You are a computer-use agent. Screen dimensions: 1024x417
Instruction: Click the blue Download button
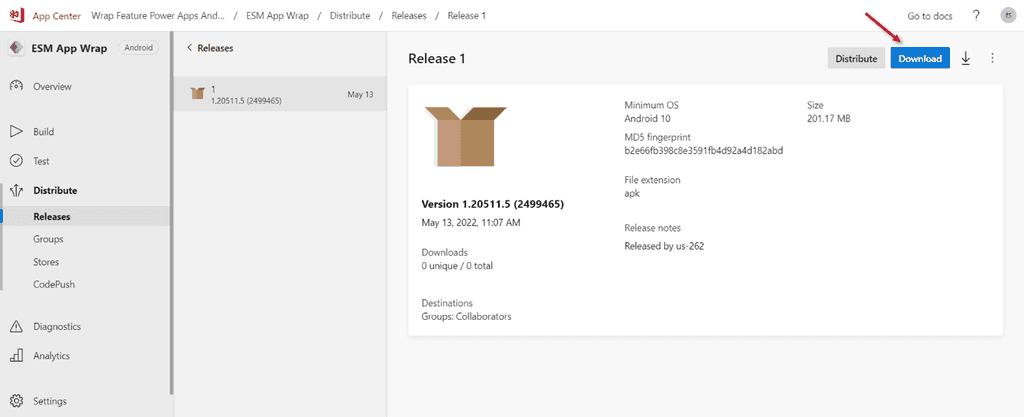(x=920, y=58)
